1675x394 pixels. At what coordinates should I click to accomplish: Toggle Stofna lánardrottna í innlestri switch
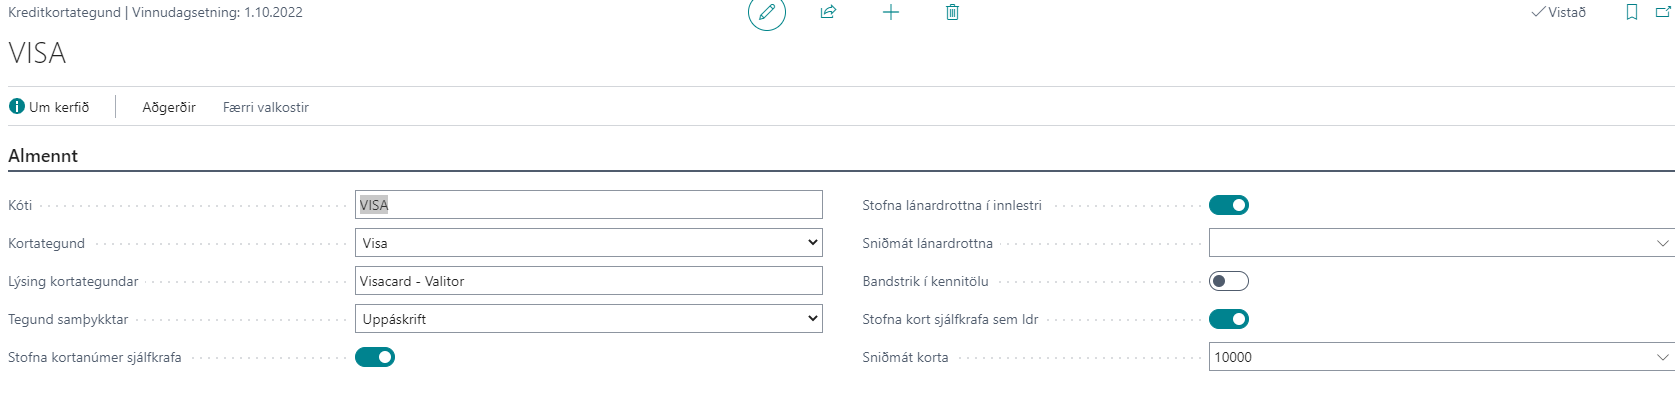1229,205
